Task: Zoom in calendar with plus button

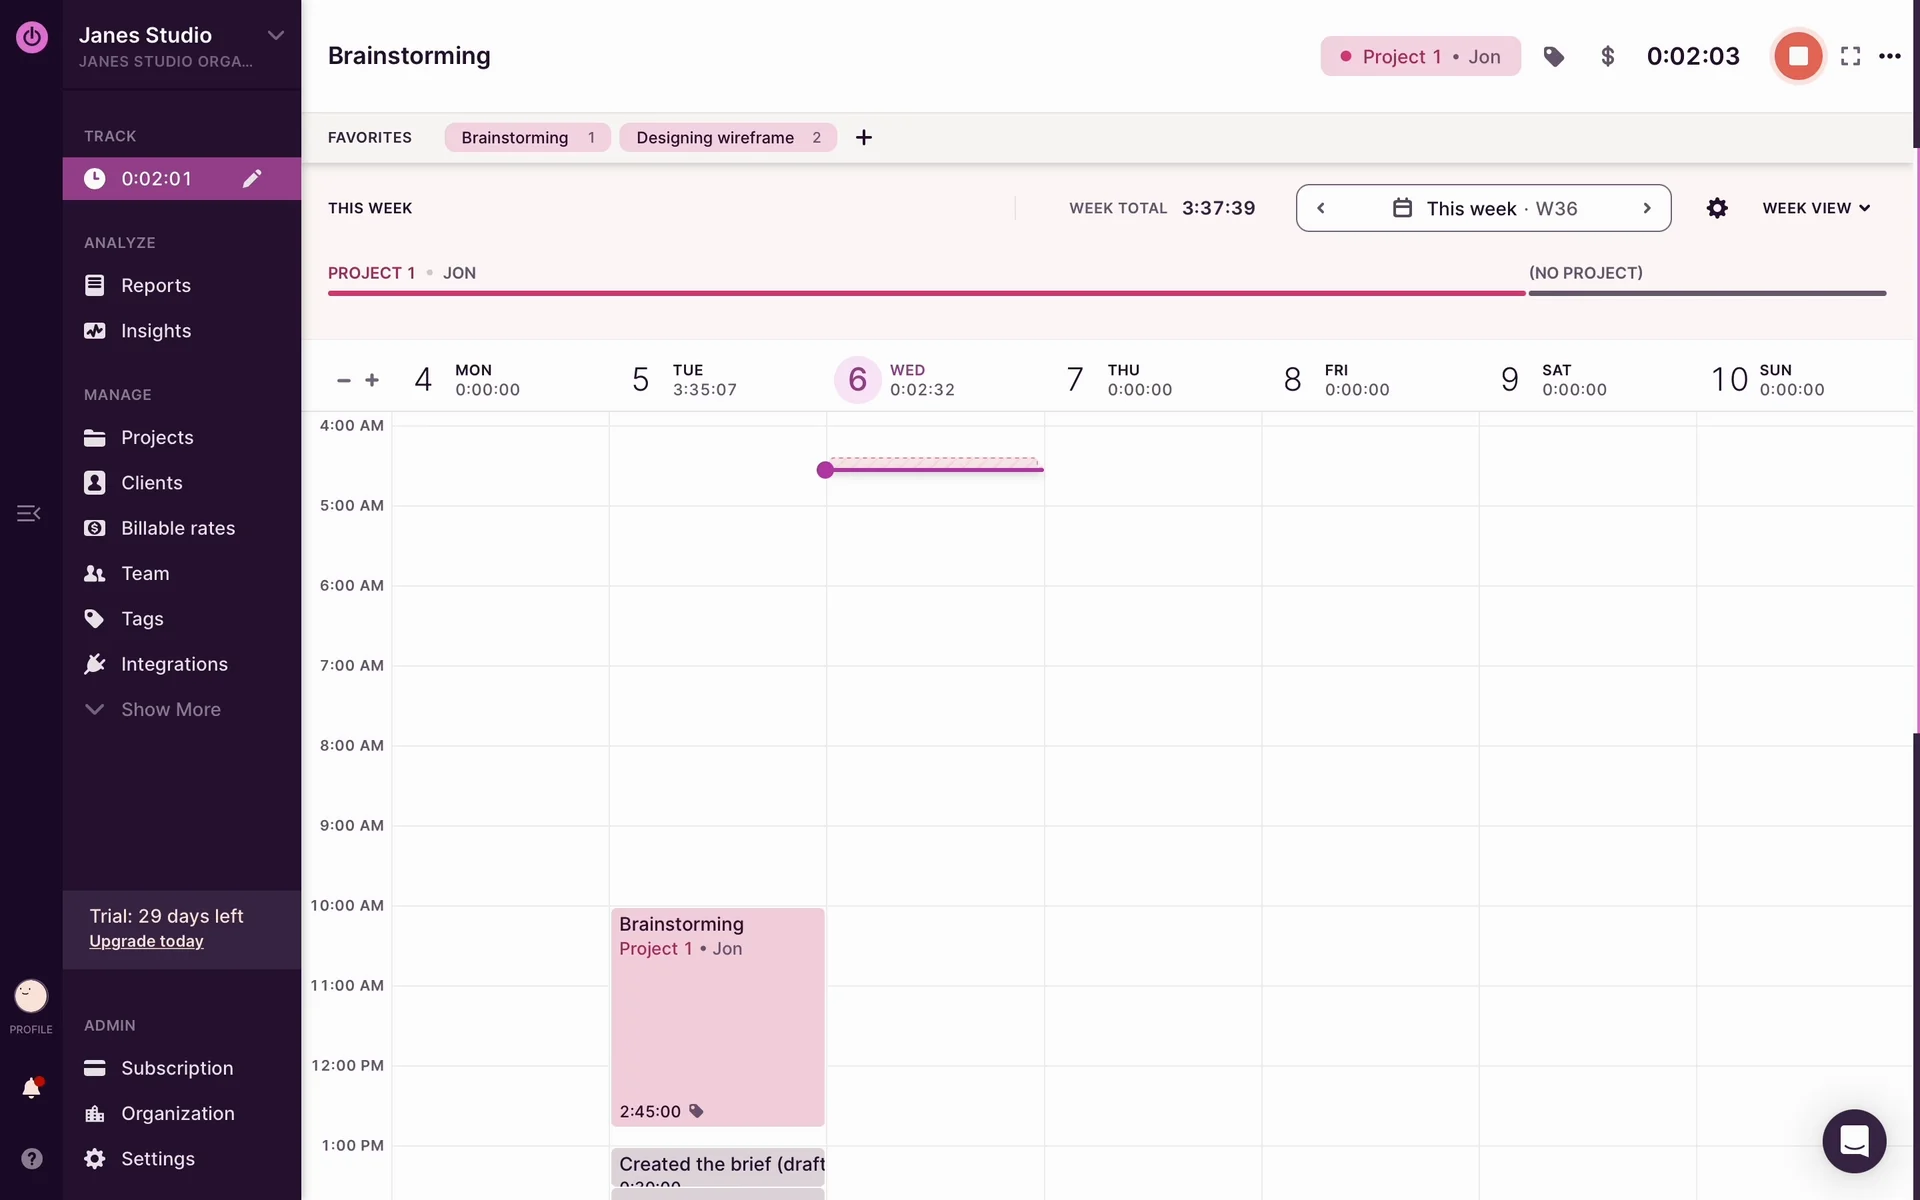Action: 372,380
